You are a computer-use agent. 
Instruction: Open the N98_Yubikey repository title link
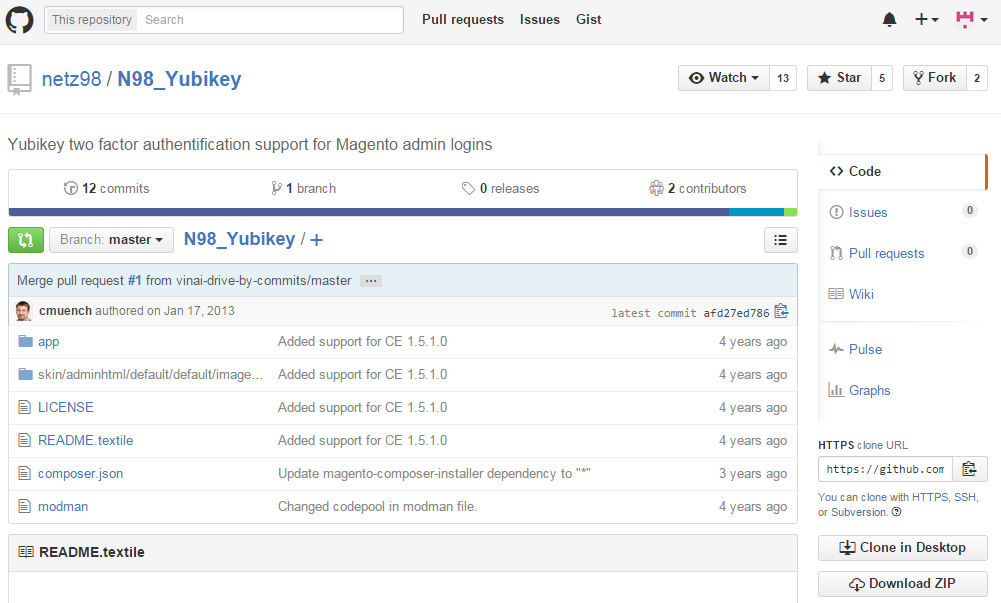(179, 79)
